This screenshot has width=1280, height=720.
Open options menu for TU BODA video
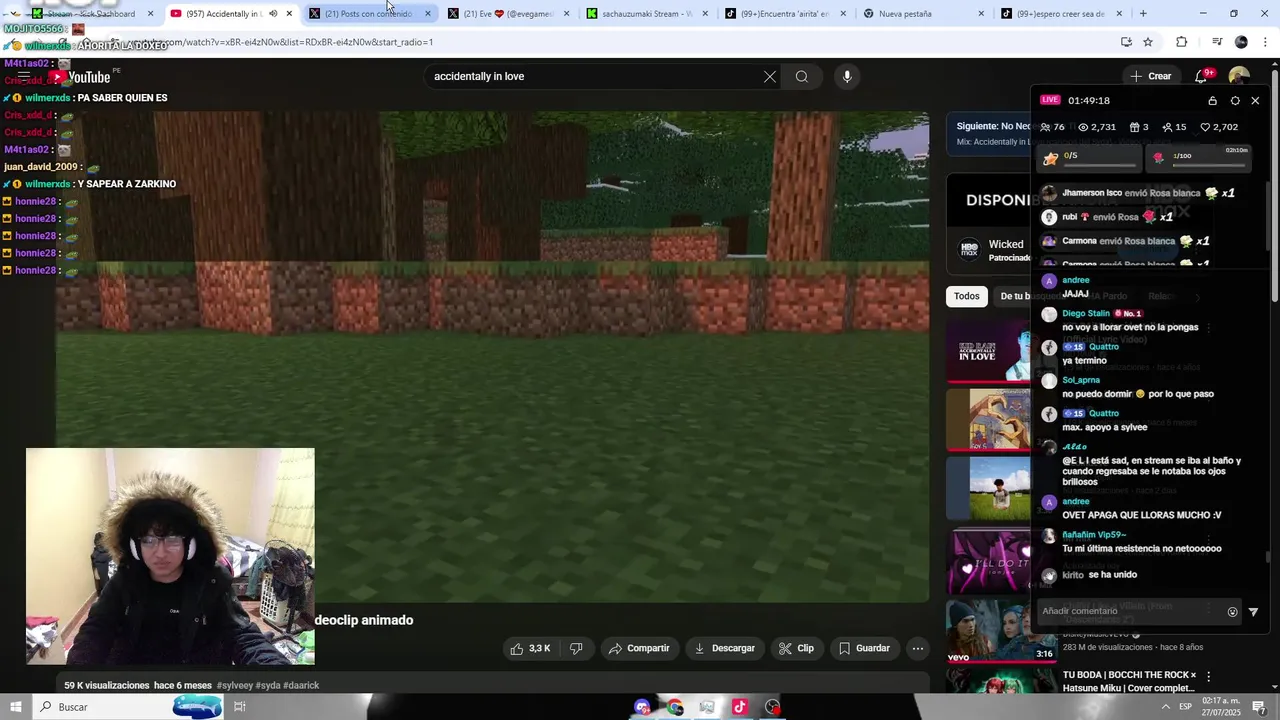[x=1208, y=676]
